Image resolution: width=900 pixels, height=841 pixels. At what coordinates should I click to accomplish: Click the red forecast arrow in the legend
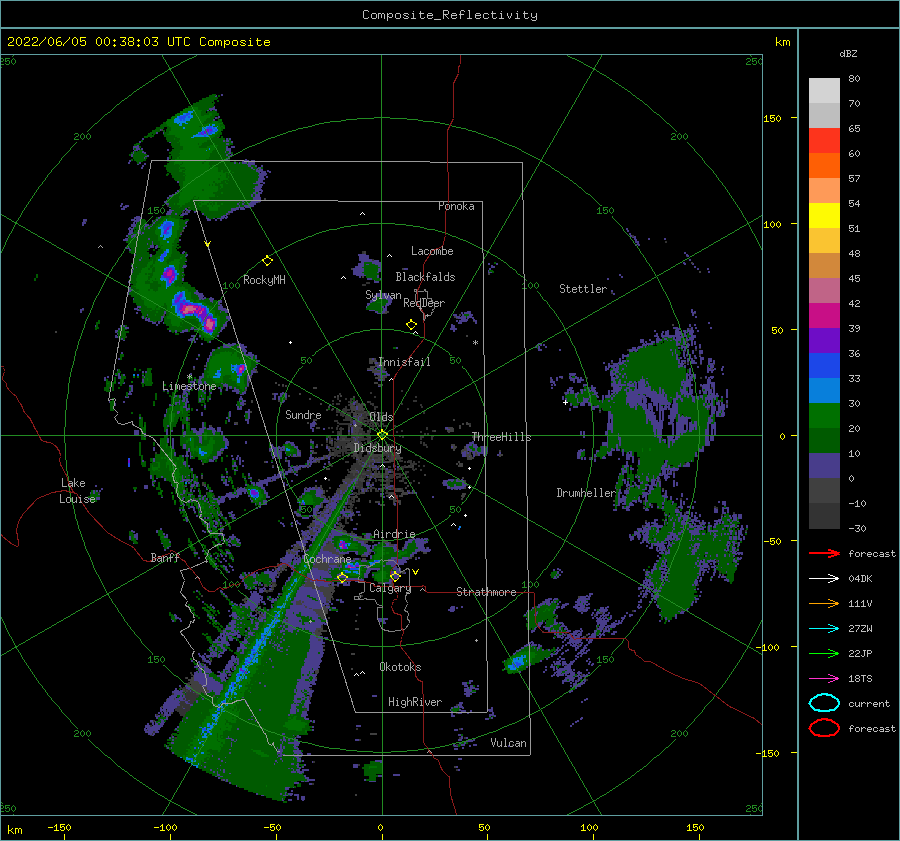coord(824,553)
